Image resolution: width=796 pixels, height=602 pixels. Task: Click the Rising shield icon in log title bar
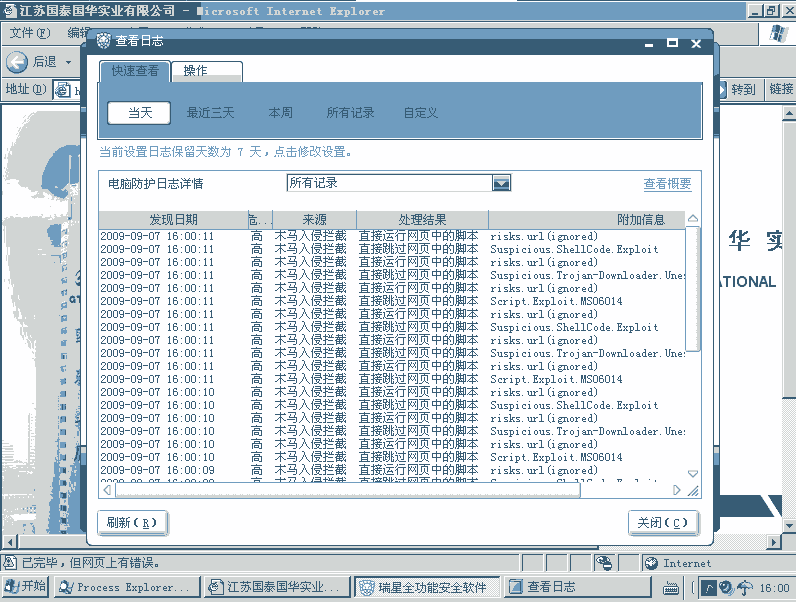[103, 41]
